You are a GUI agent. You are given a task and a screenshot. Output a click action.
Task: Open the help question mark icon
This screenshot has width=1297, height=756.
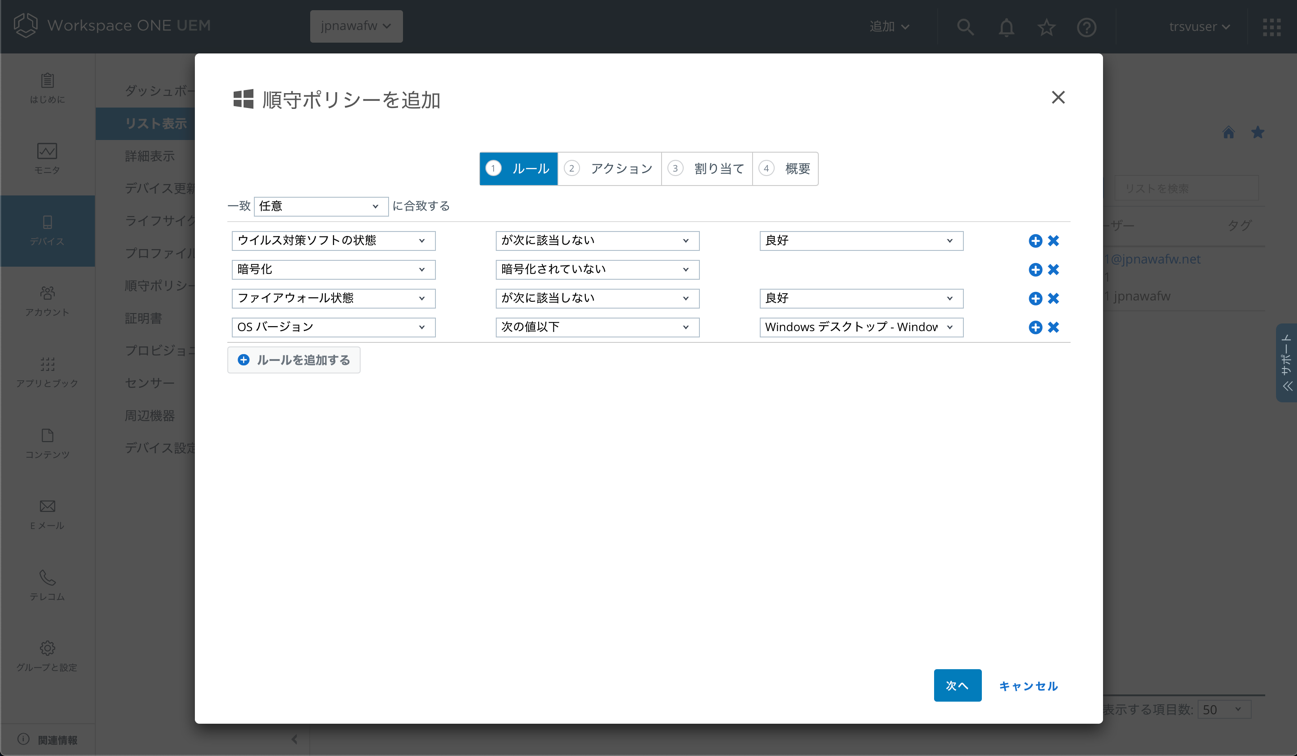pos(1087,27)
